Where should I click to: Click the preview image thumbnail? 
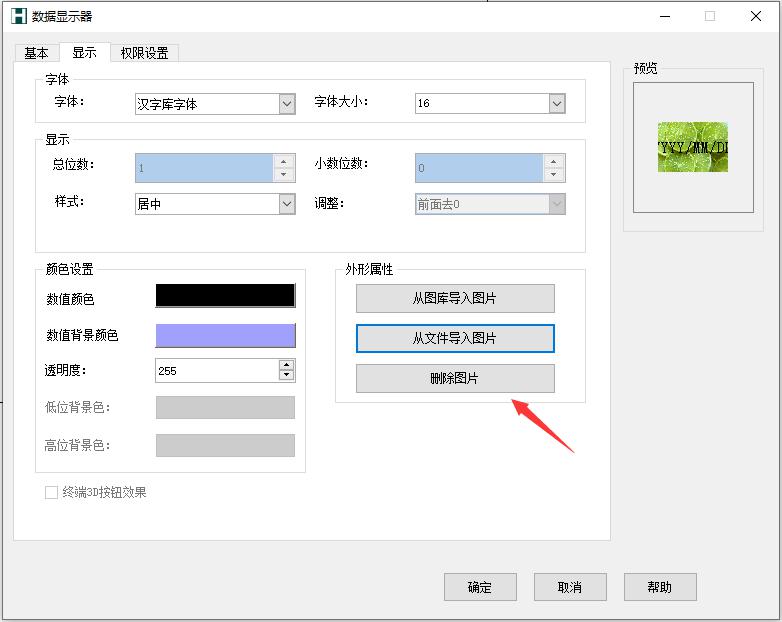(x=693, y=147)
